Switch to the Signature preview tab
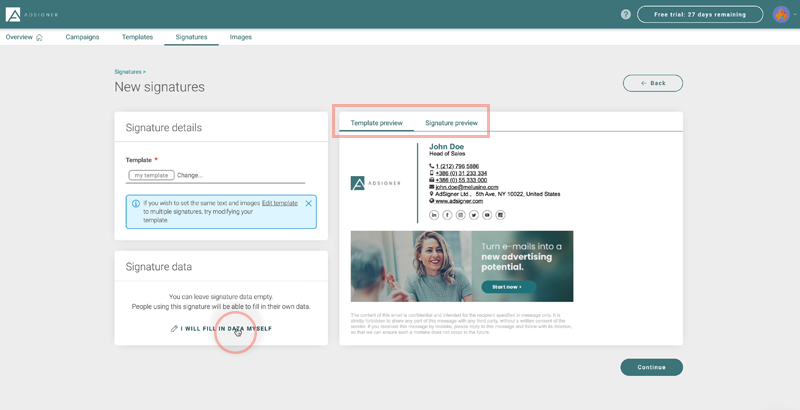The height and width of the screenshot is (410, 800). coord(452,123)
